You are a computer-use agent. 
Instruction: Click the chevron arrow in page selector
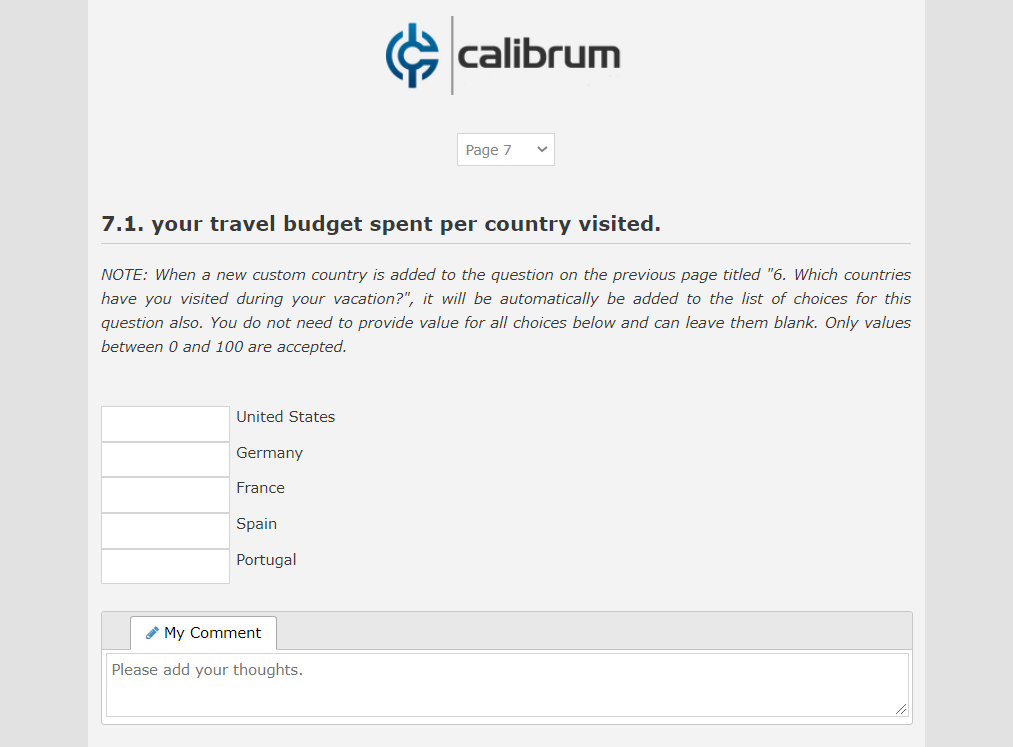542,150
